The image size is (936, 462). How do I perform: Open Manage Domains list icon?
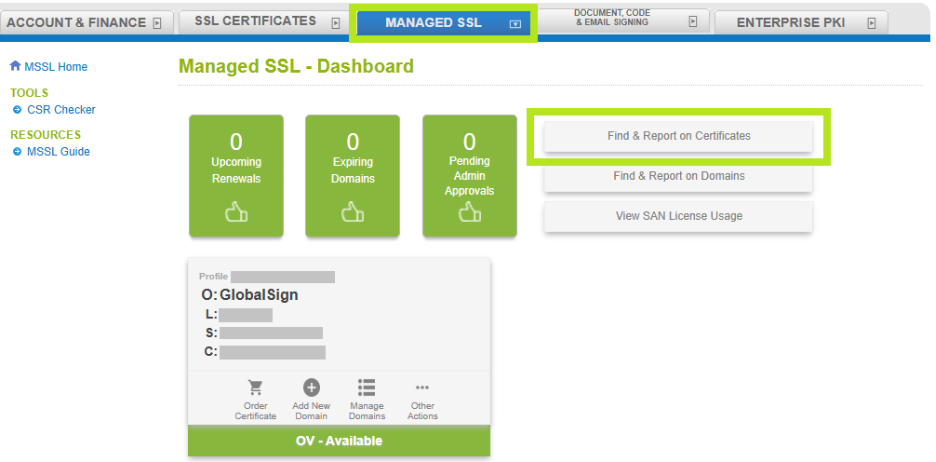point(367,388)
